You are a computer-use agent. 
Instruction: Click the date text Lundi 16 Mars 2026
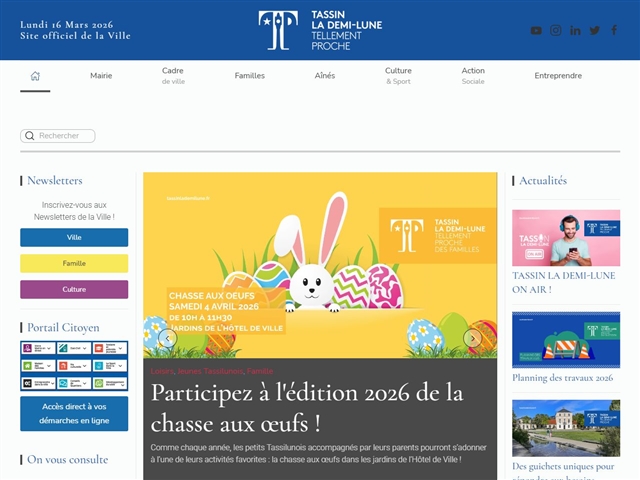click(x=67, y=24)
